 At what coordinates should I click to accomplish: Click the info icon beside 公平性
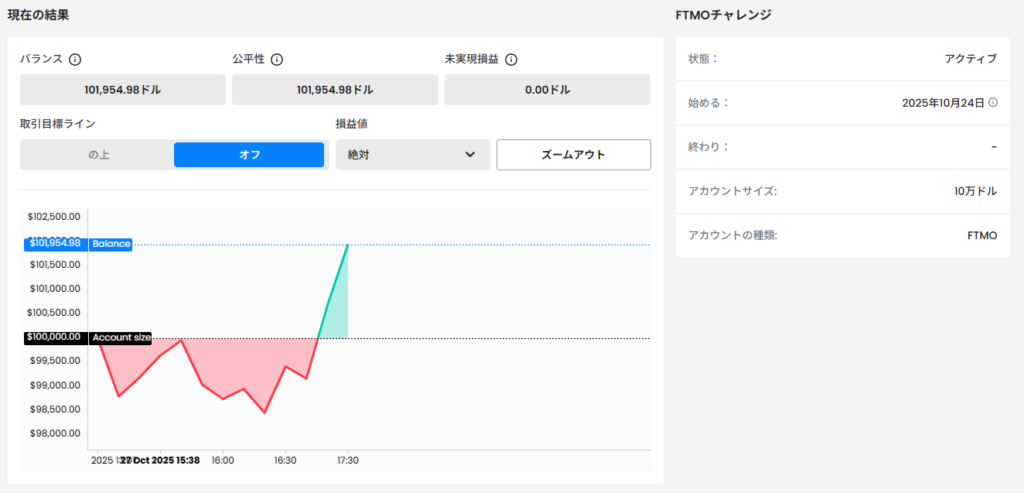[277, 59]
